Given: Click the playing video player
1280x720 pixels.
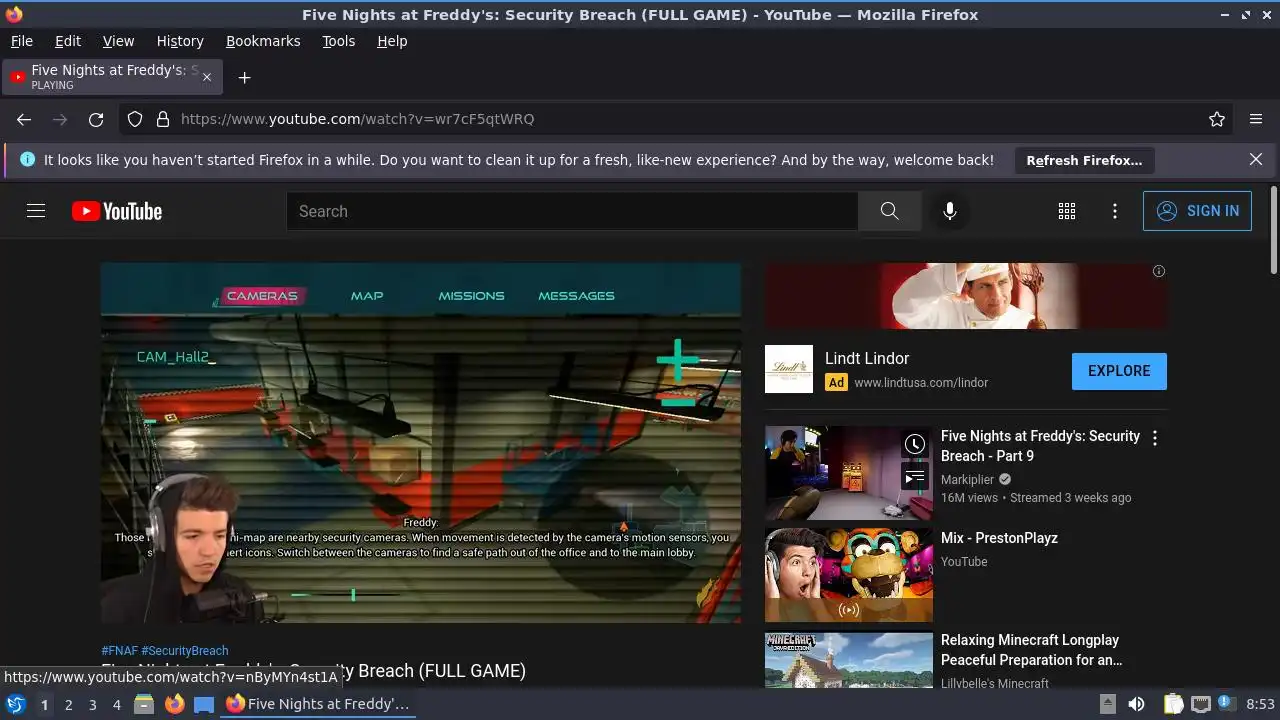Looking at the screenshot, I should [x=421, y=443].
